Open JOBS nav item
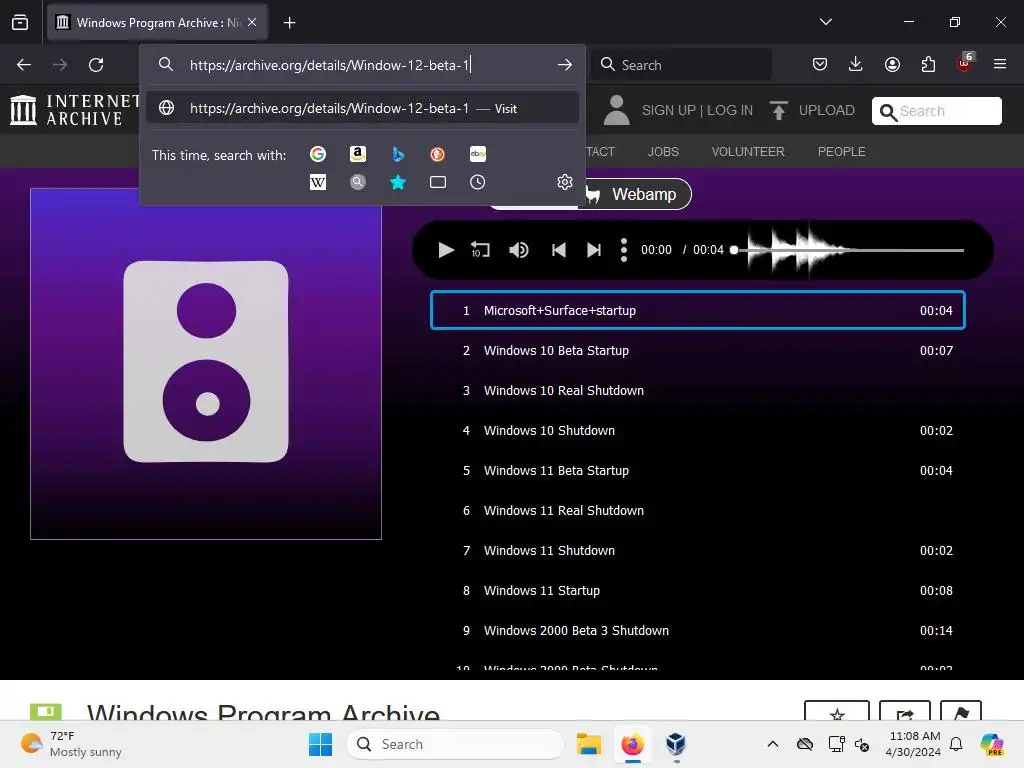Image resolution: width=1024 pixels, height=768 pixels. (663, 152)
